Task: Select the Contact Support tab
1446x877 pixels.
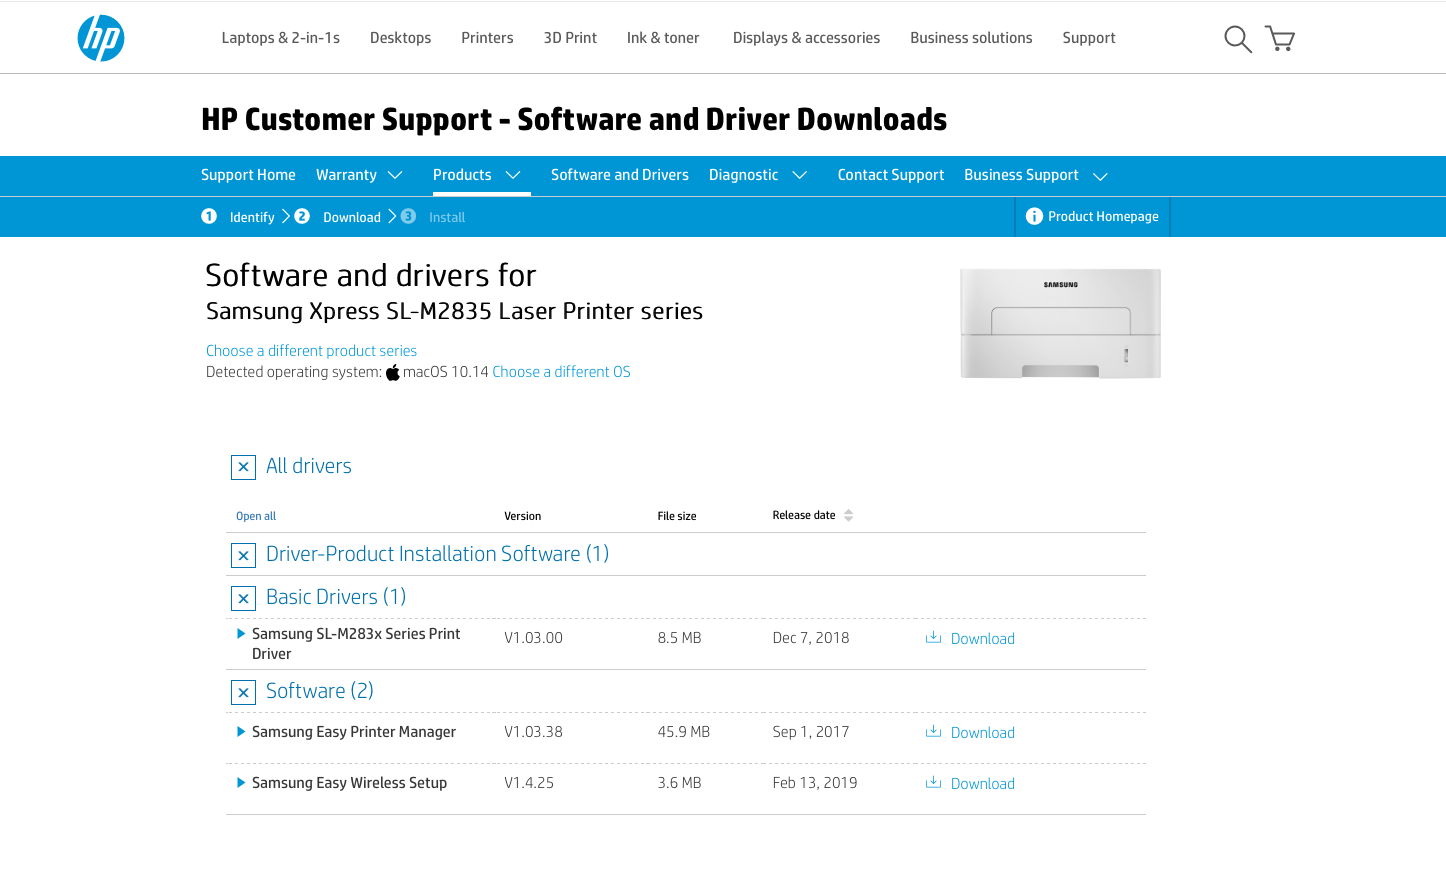Action: [x=891, y=175]
